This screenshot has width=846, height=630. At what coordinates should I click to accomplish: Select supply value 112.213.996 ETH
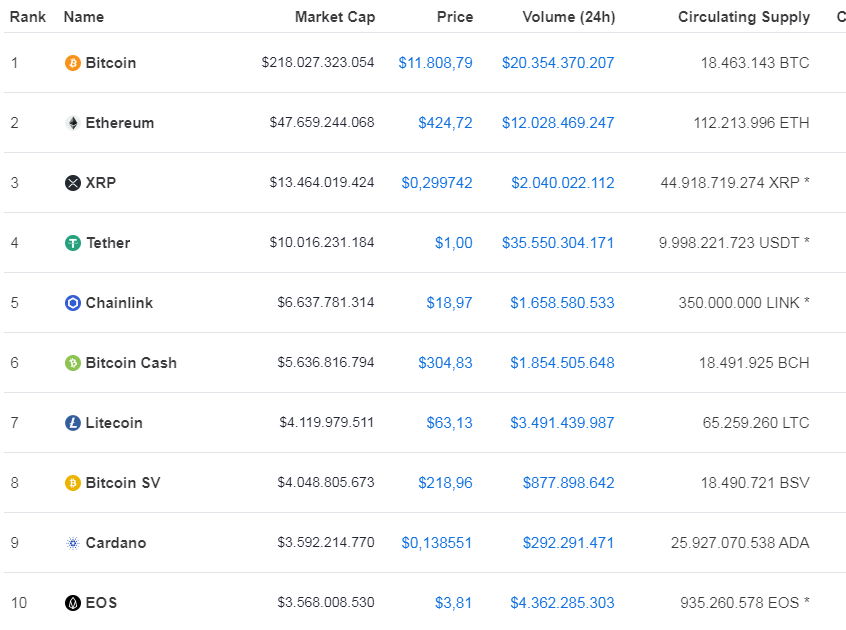pos(751,123)
